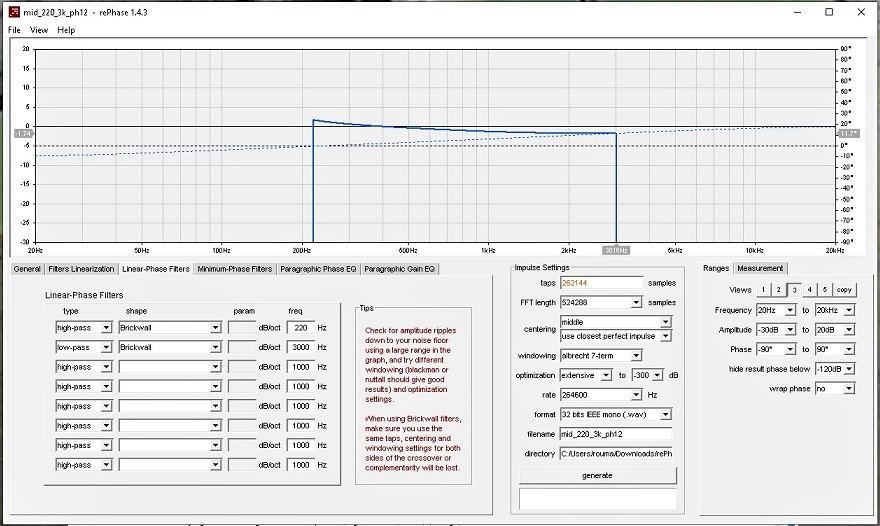Switch to the General tab
The width and height of the screenshot is (880, 526).
tap(27, 269)
